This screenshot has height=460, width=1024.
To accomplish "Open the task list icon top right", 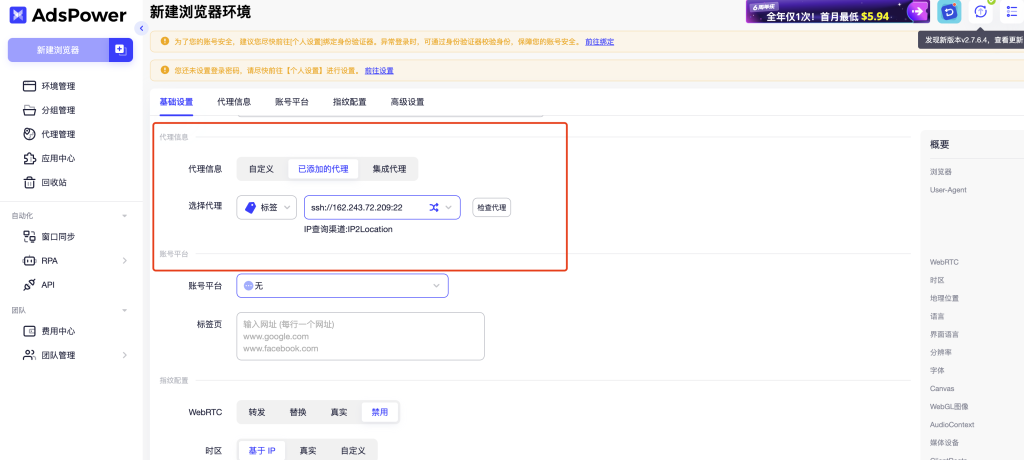I will click(x=1012, y=12).
